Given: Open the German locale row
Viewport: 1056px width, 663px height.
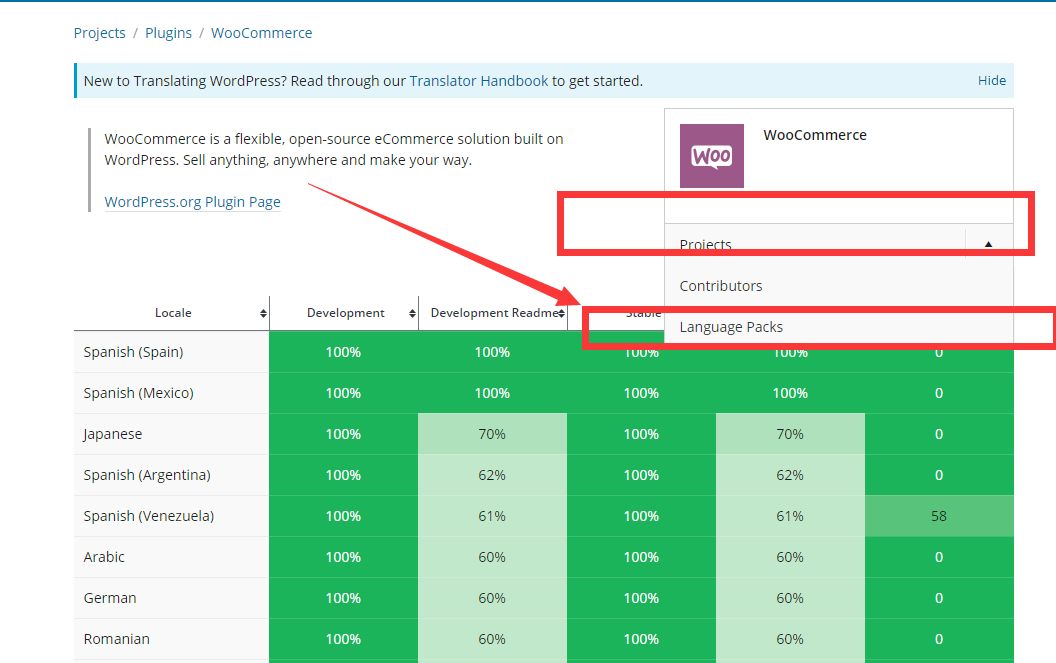Looking at the screenshot, I should click(x=110, y=598).
